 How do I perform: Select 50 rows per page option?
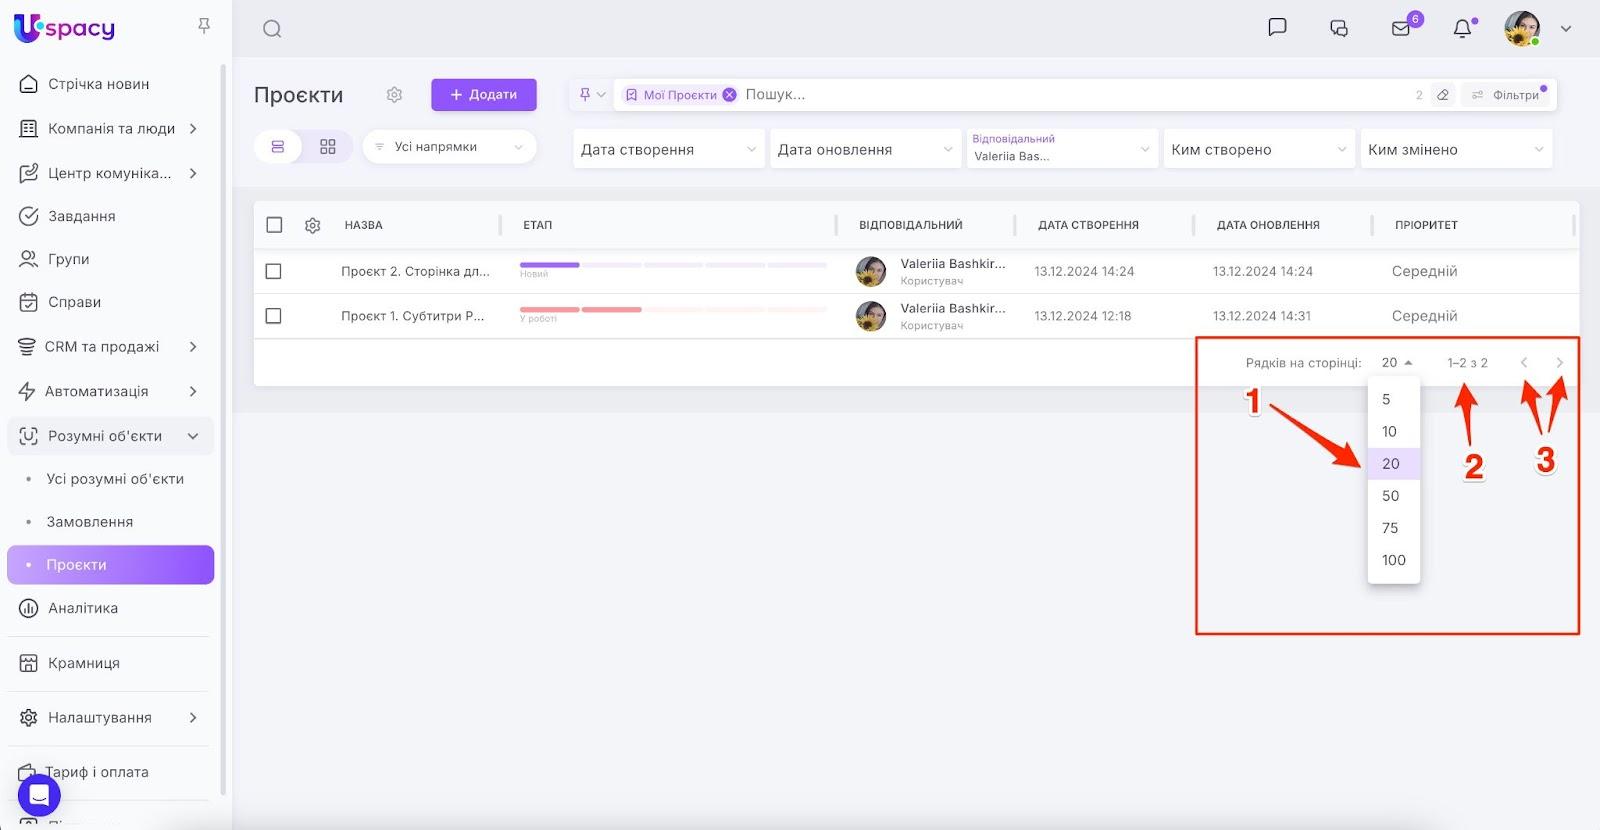tap(1391, 496)
